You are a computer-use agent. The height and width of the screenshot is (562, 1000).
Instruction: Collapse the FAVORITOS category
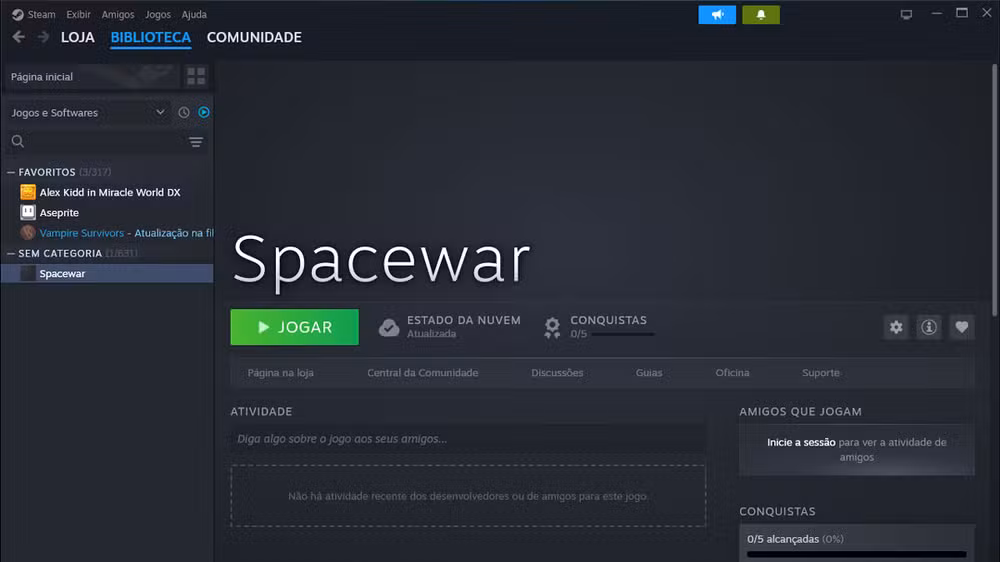tap(11, 172)
